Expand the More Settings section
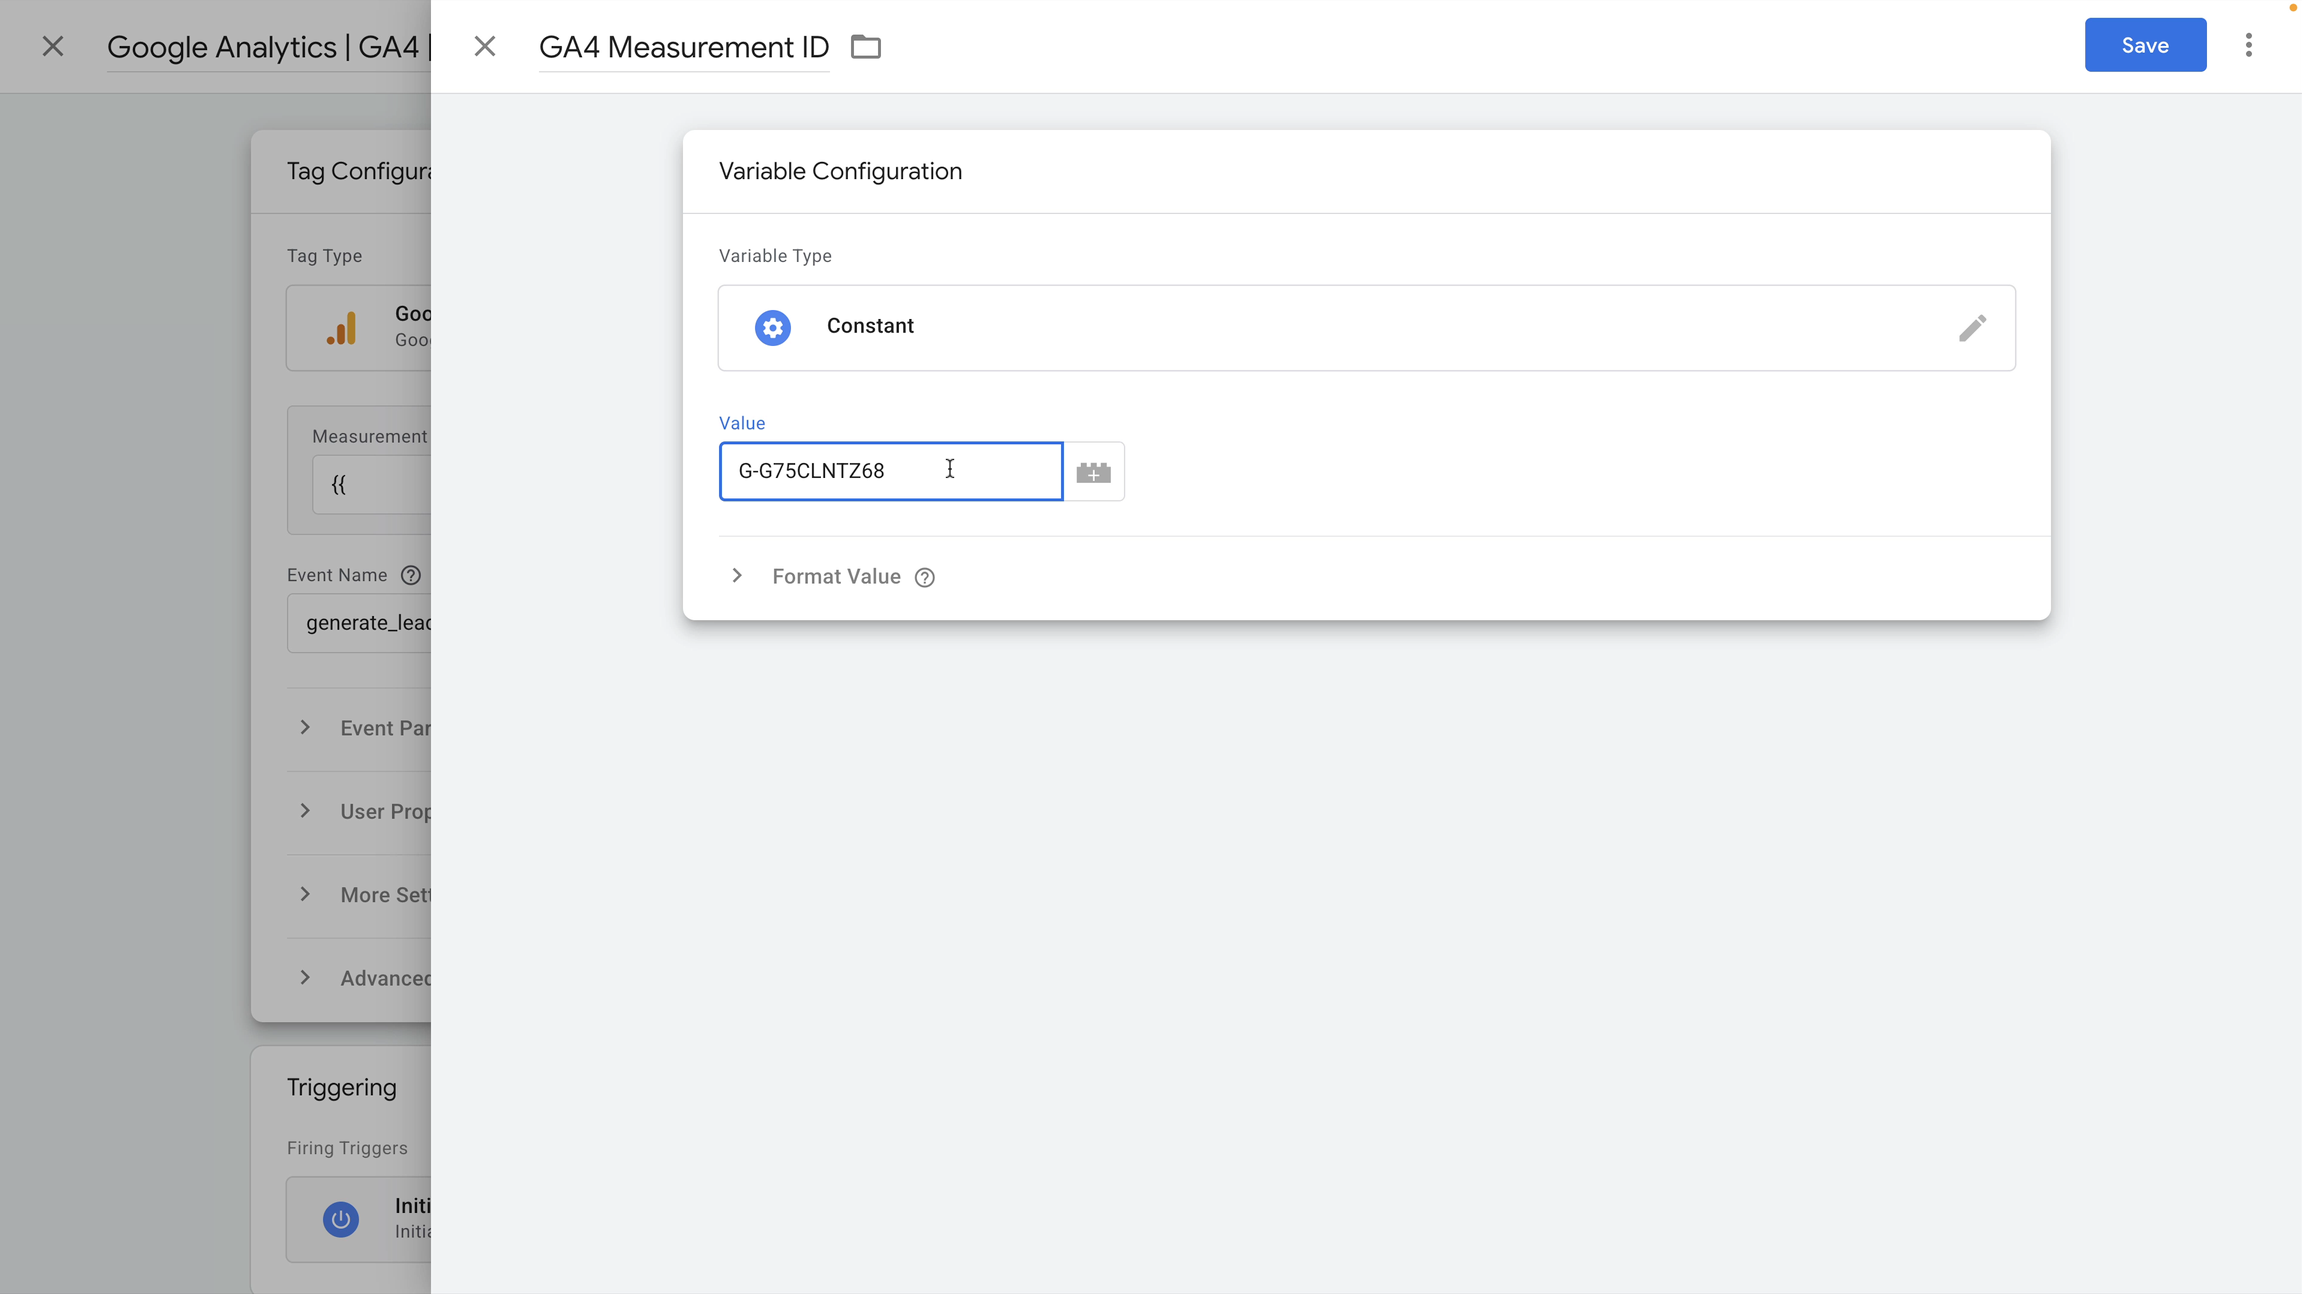Screen dimensions: 2302x1294 306,894
